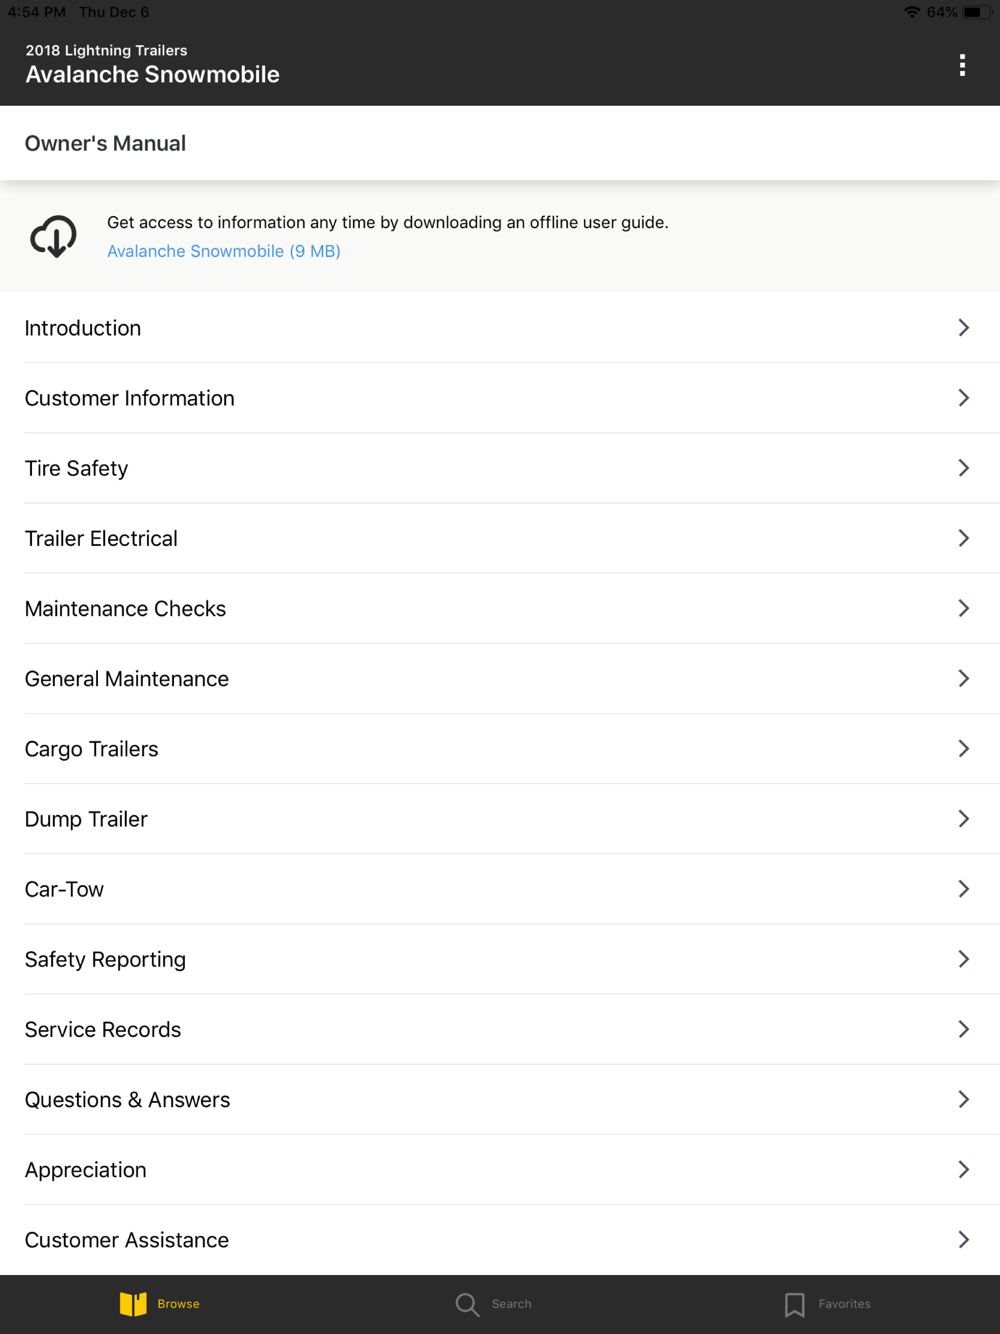Viewport: 1000px width, 1334px height.
Task: Tap the Favorites bookmark icon
Action: 795,1304
